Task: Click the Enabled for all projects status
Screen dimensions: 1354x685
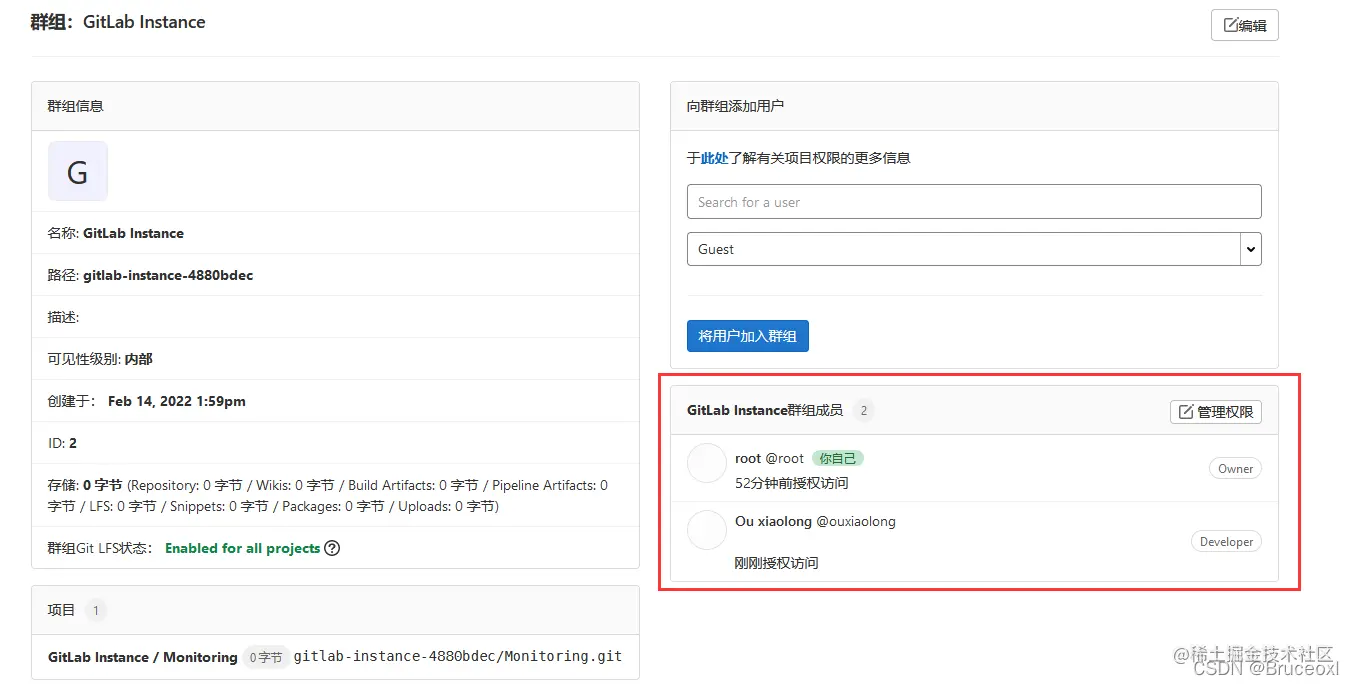Action: coord(242,548)
